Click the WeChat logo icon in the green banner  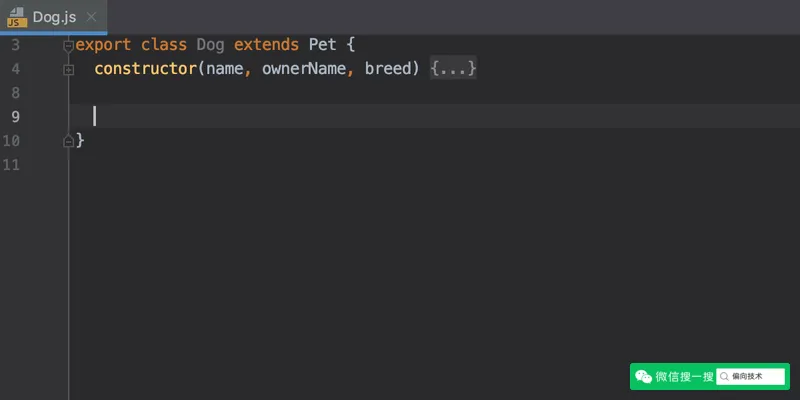click(x=643, y=377)
